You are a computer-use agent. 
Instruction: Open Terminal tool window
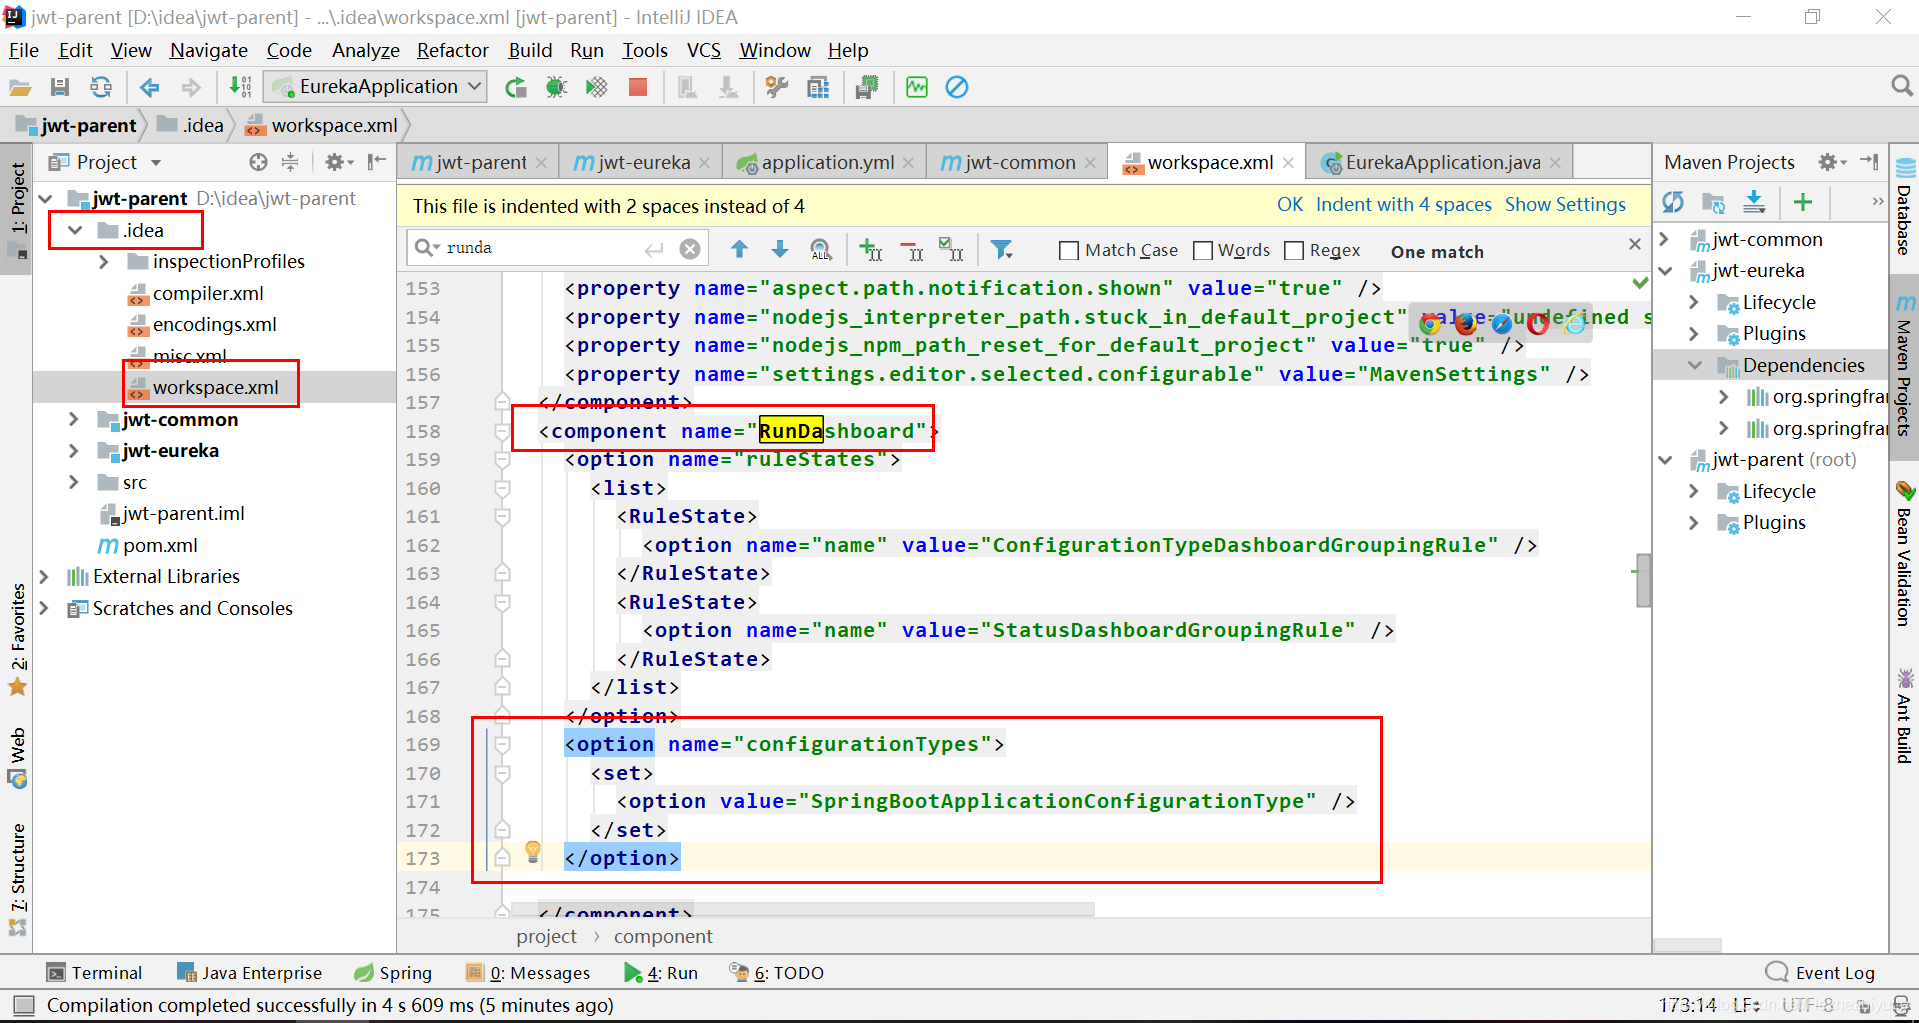[x=95, y=973]
